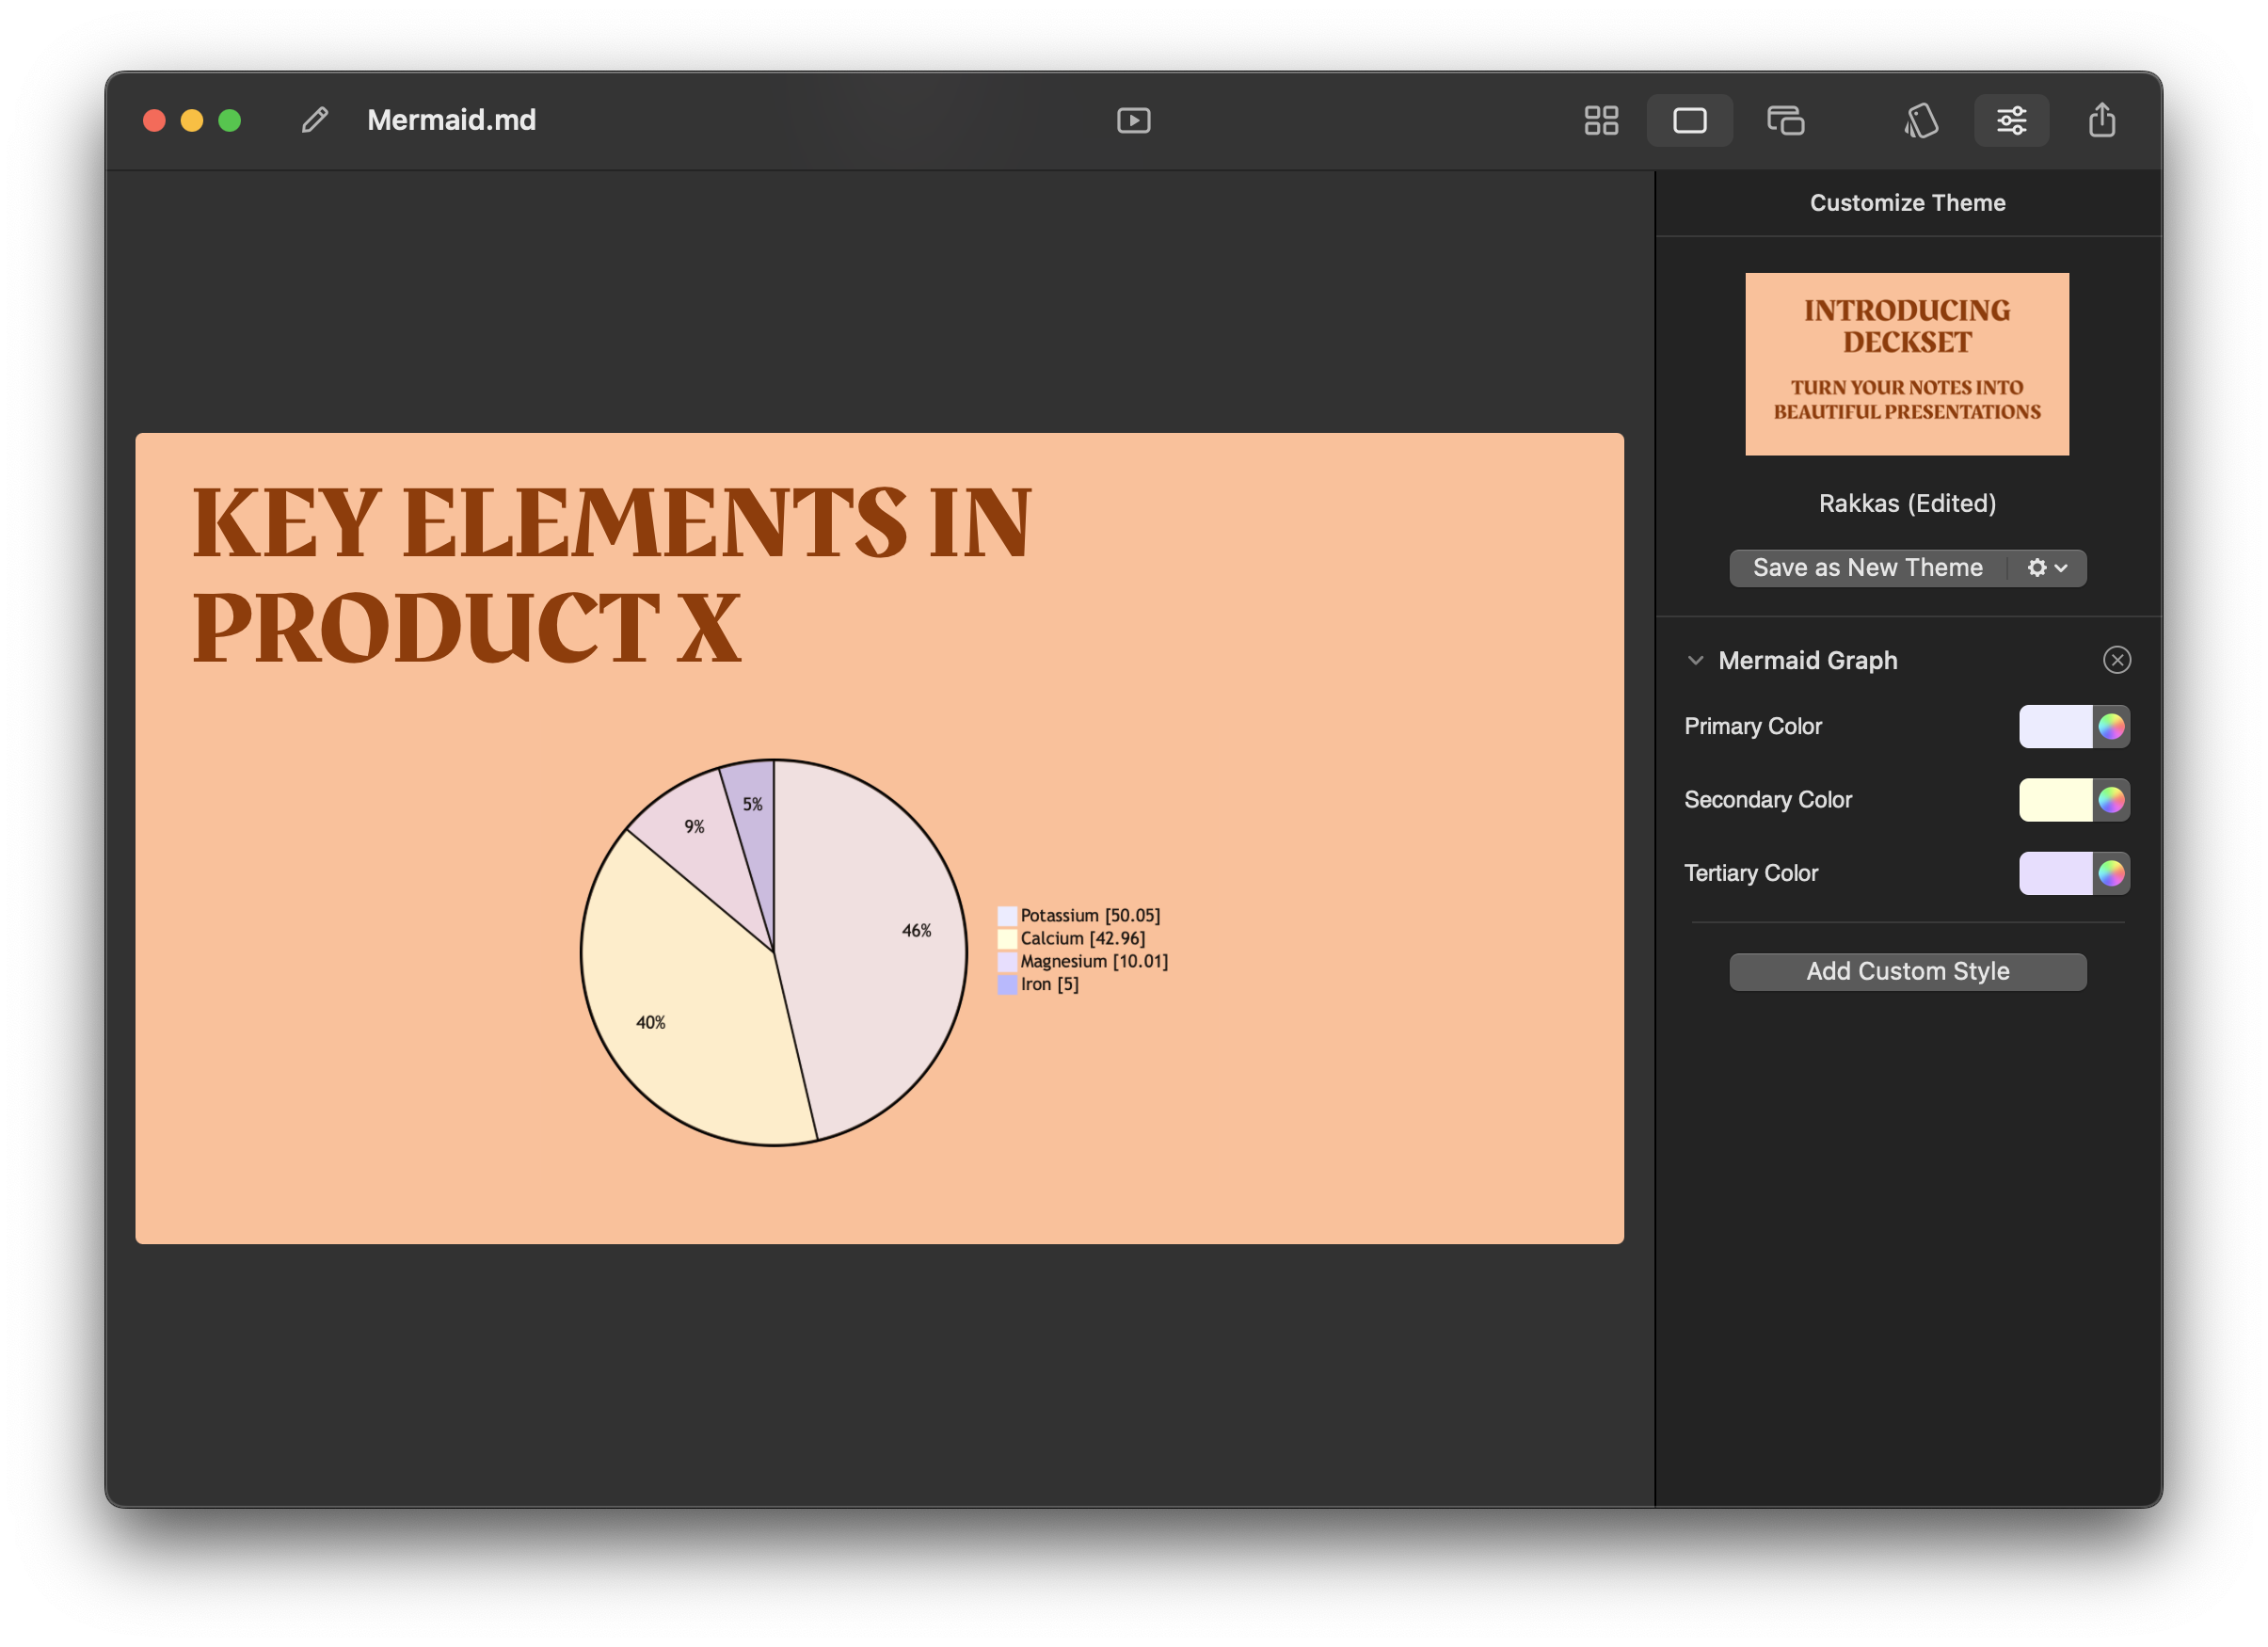Remove the Mermaid Graph custom style
Image resolution: width=2268 pixels, height=1647 pixels.
[2116, 660]
